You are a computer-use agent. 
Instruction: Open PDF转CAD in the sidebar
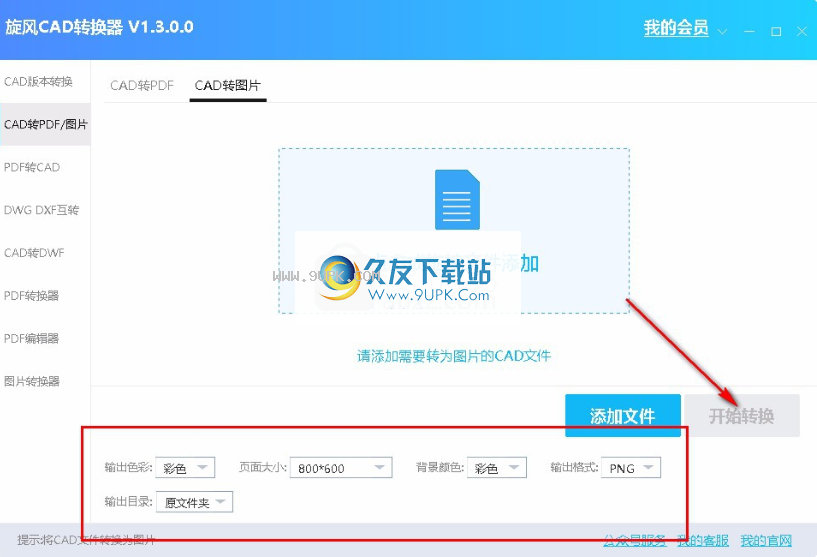tap(45, 167)
